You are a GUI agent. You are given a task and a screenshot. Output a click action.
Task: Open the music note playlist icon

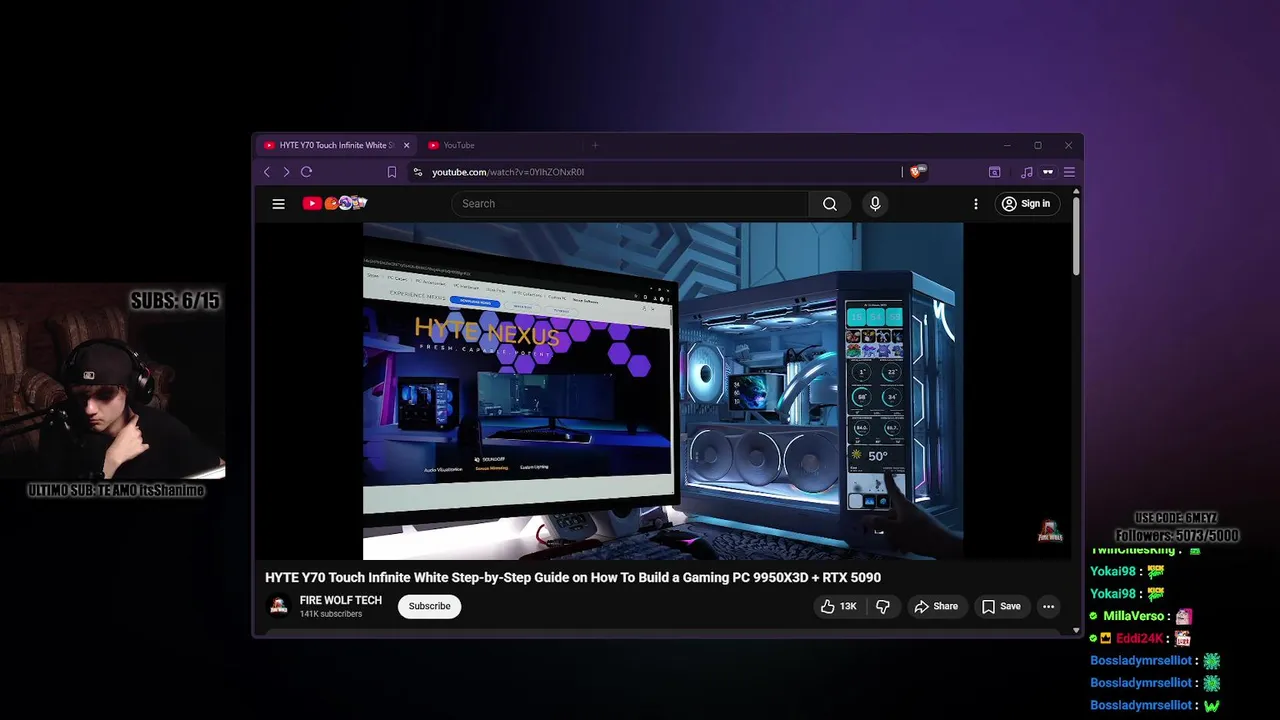1027,172
